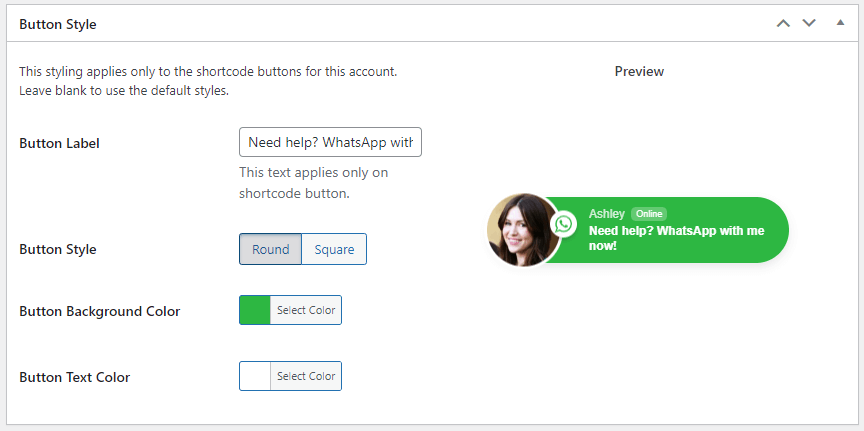Viewport: 864px width, 431px height.
Task: Click the 'Button Label' field label
Action: point(60,143)
